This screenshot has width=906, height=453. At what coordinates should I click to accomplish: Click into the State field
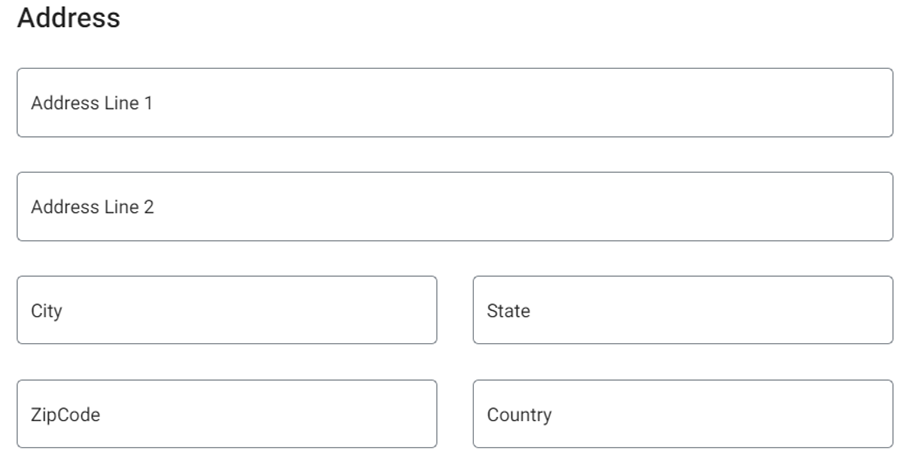pyautogui.click(x=682, y=311)
